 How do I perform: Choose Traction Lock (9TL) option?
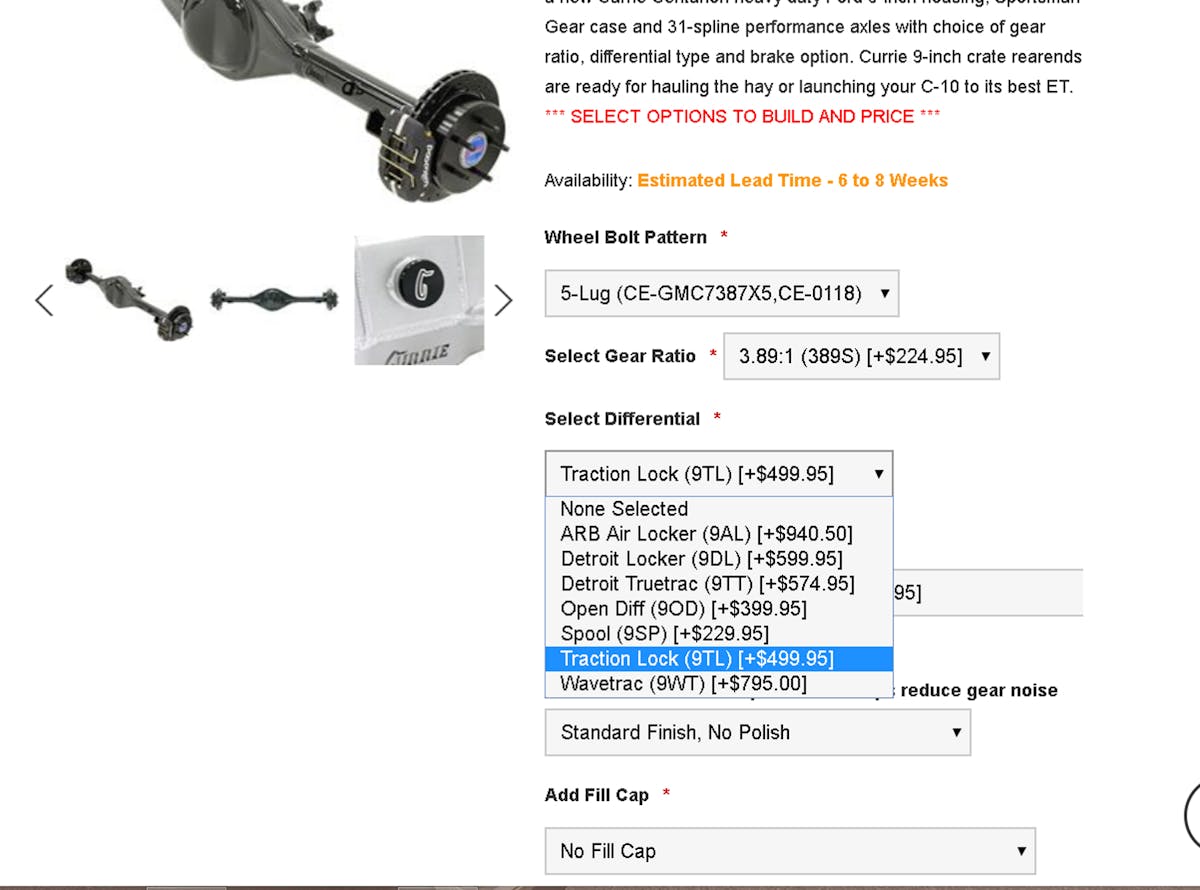pyautogui.click(x=719, y=659)
